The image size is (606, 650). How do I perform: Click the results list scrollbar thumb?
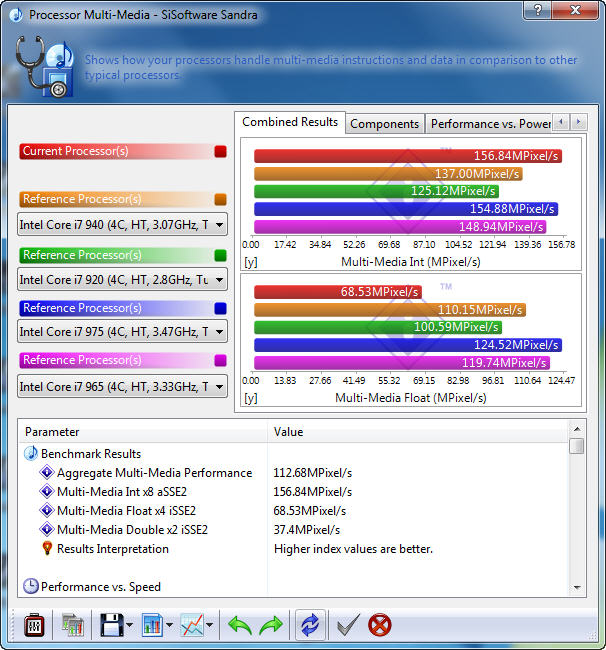pyautogui.click(x=577, y=446)
